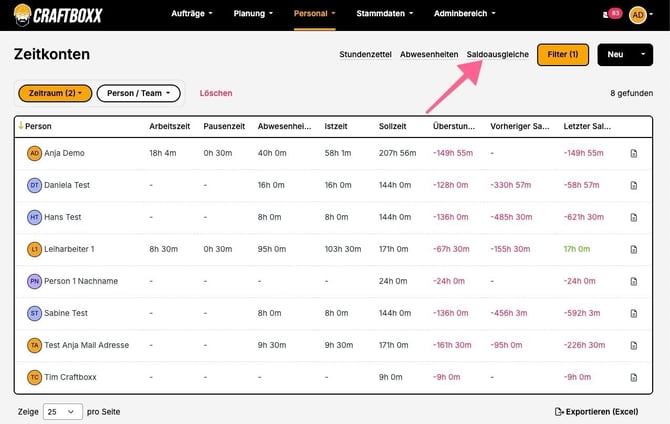Open the rows per page selector
Image resolution: width=670 pixels, height=424 pixels.
pos(62,411)
